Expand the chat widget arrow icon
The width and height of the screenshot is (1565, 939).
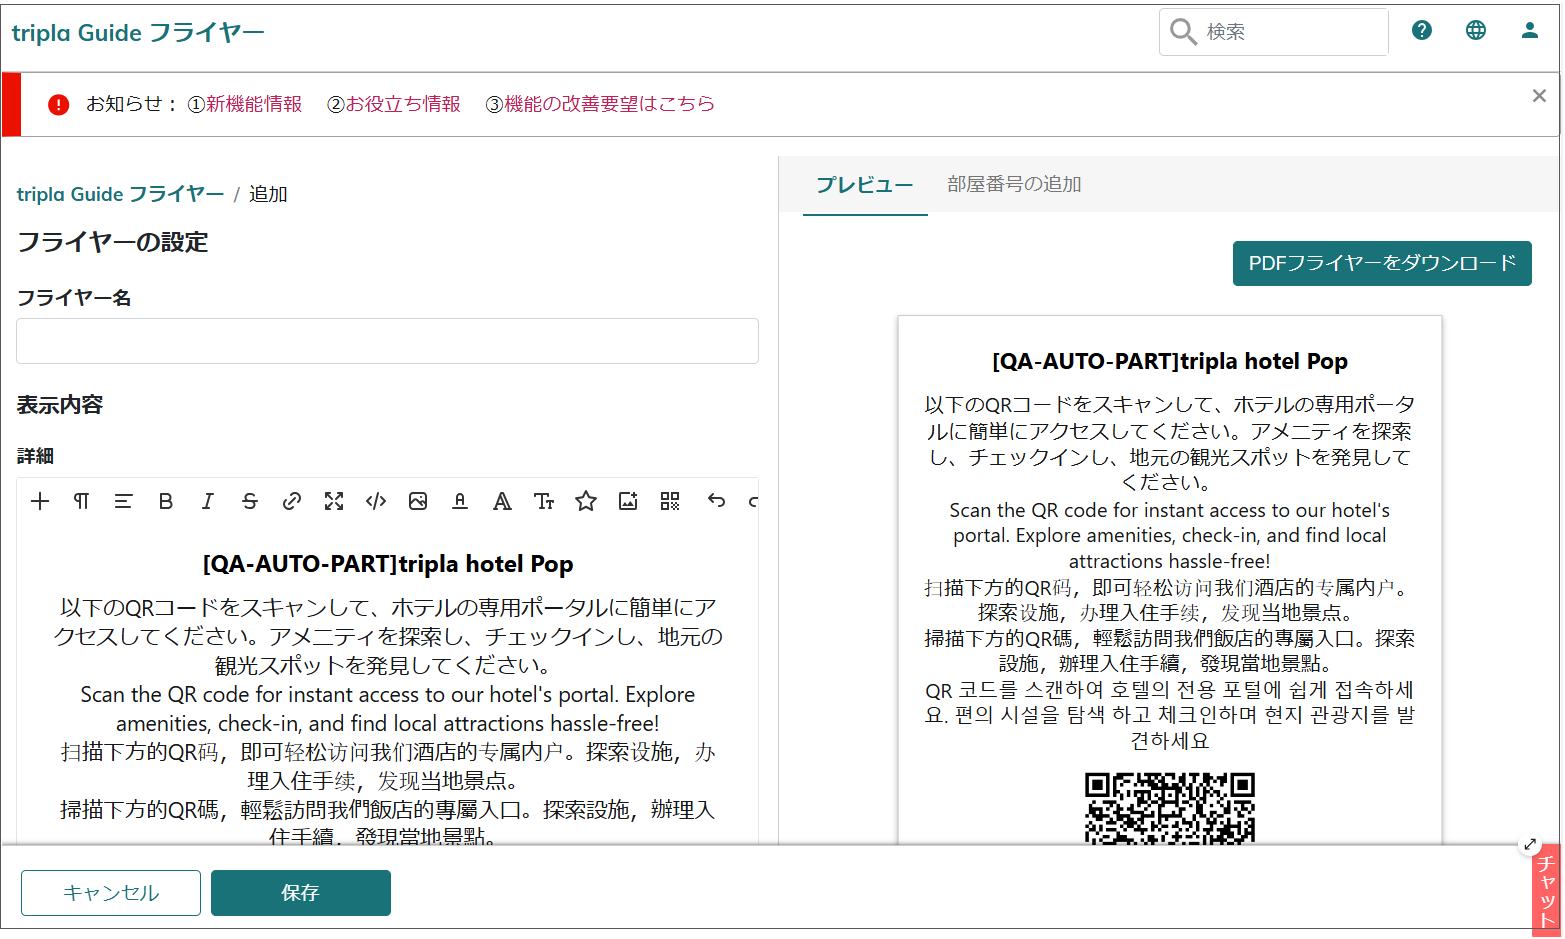point(1530,845)
